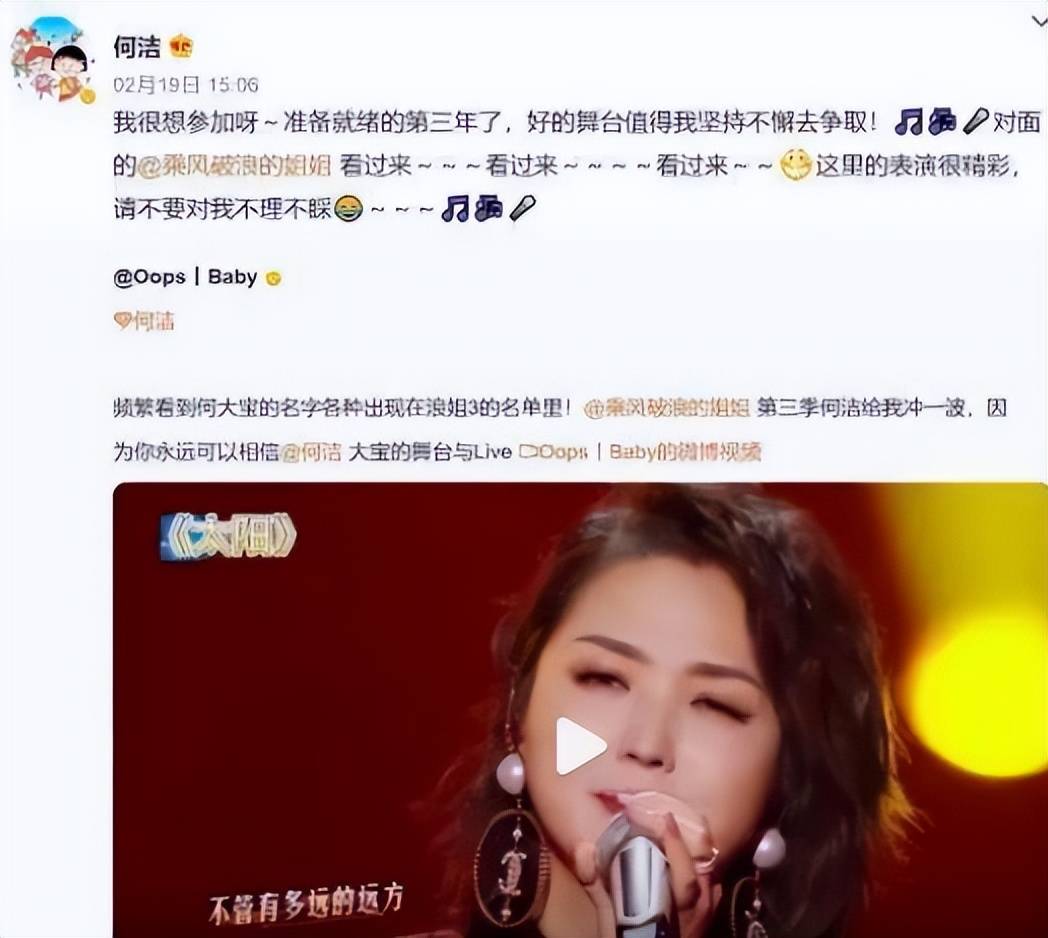Image resolution: width=1048 pixels, height=938 pixels.
Task: Click the post timestamp 02月19日 15:06
Action: tap(185, 85)
